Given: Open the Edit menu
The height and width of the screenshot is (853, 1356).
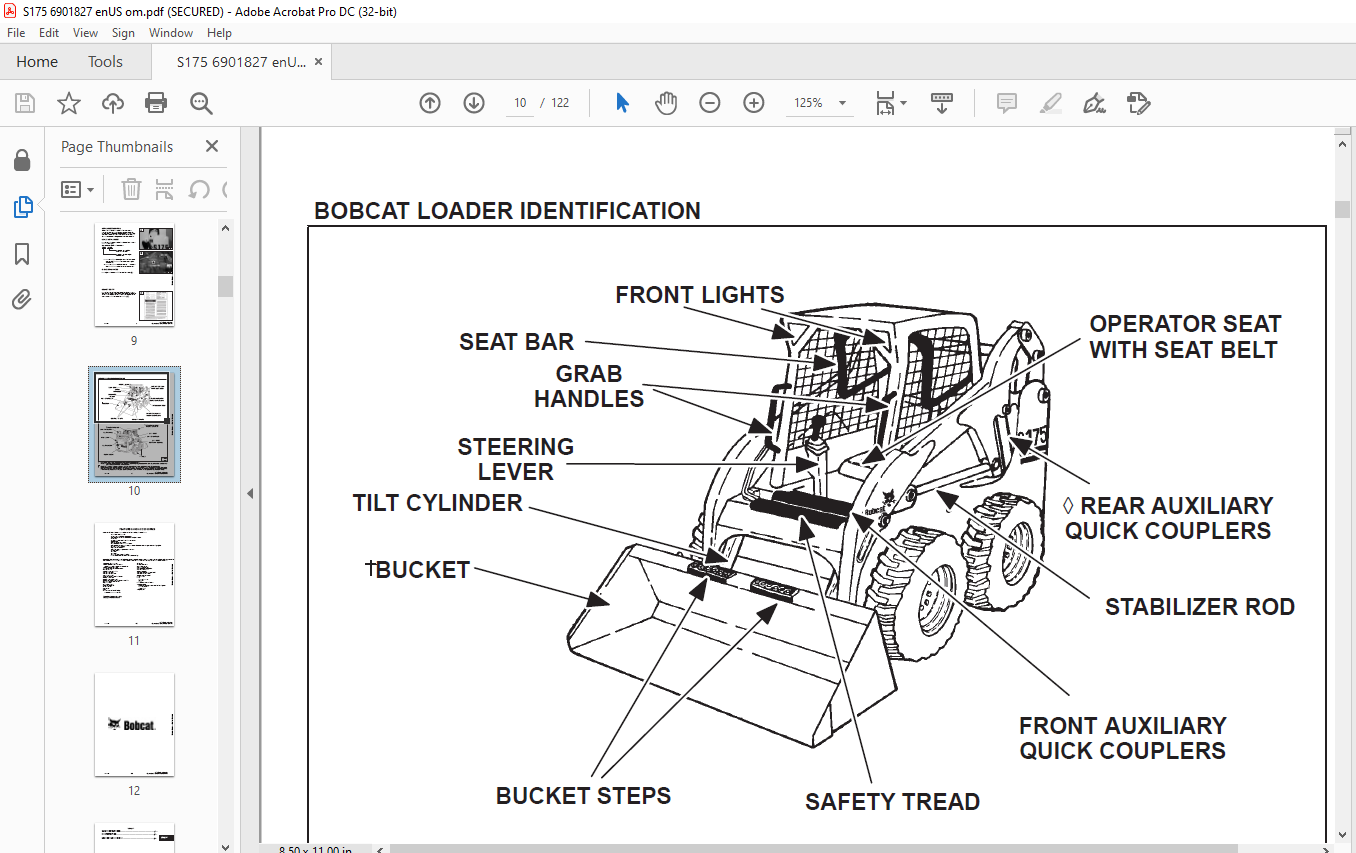Looking at the screenshot, I should click(49, 33).
